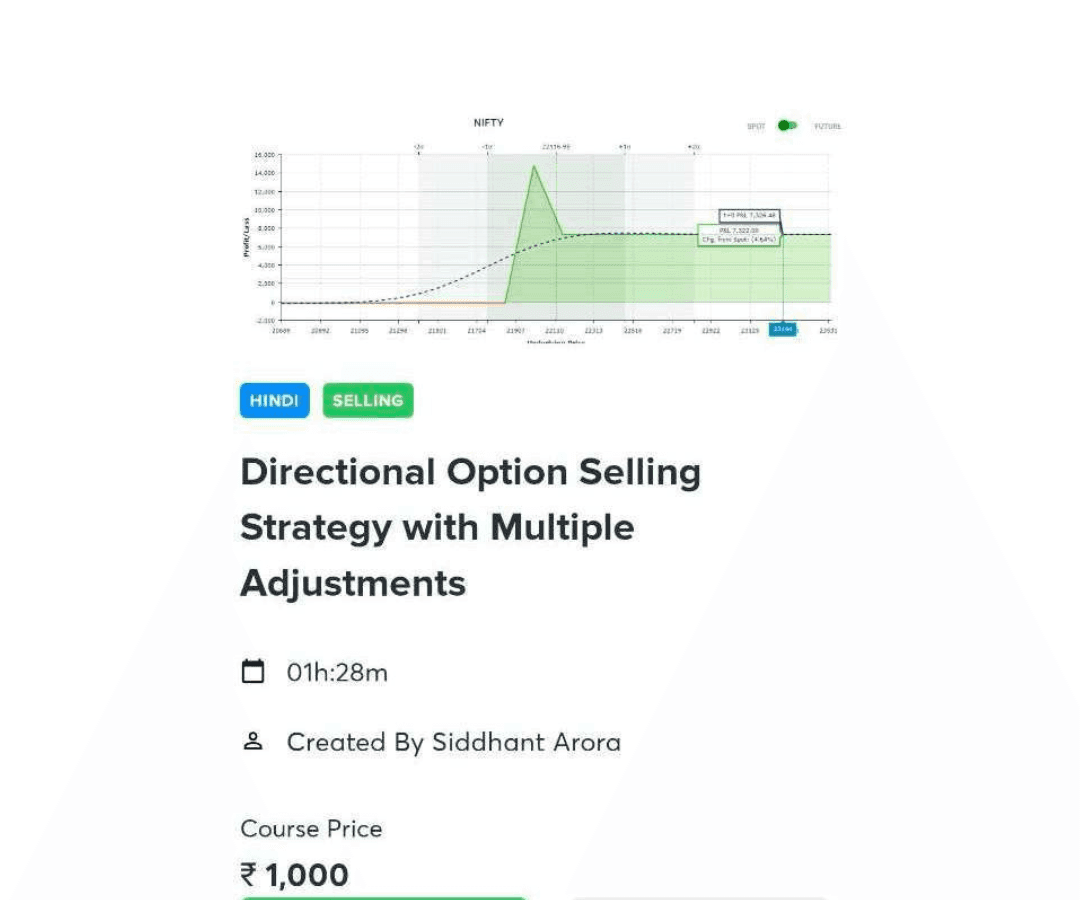
Task: Click the calendar icon beside course duration
Action: (254, 671)
